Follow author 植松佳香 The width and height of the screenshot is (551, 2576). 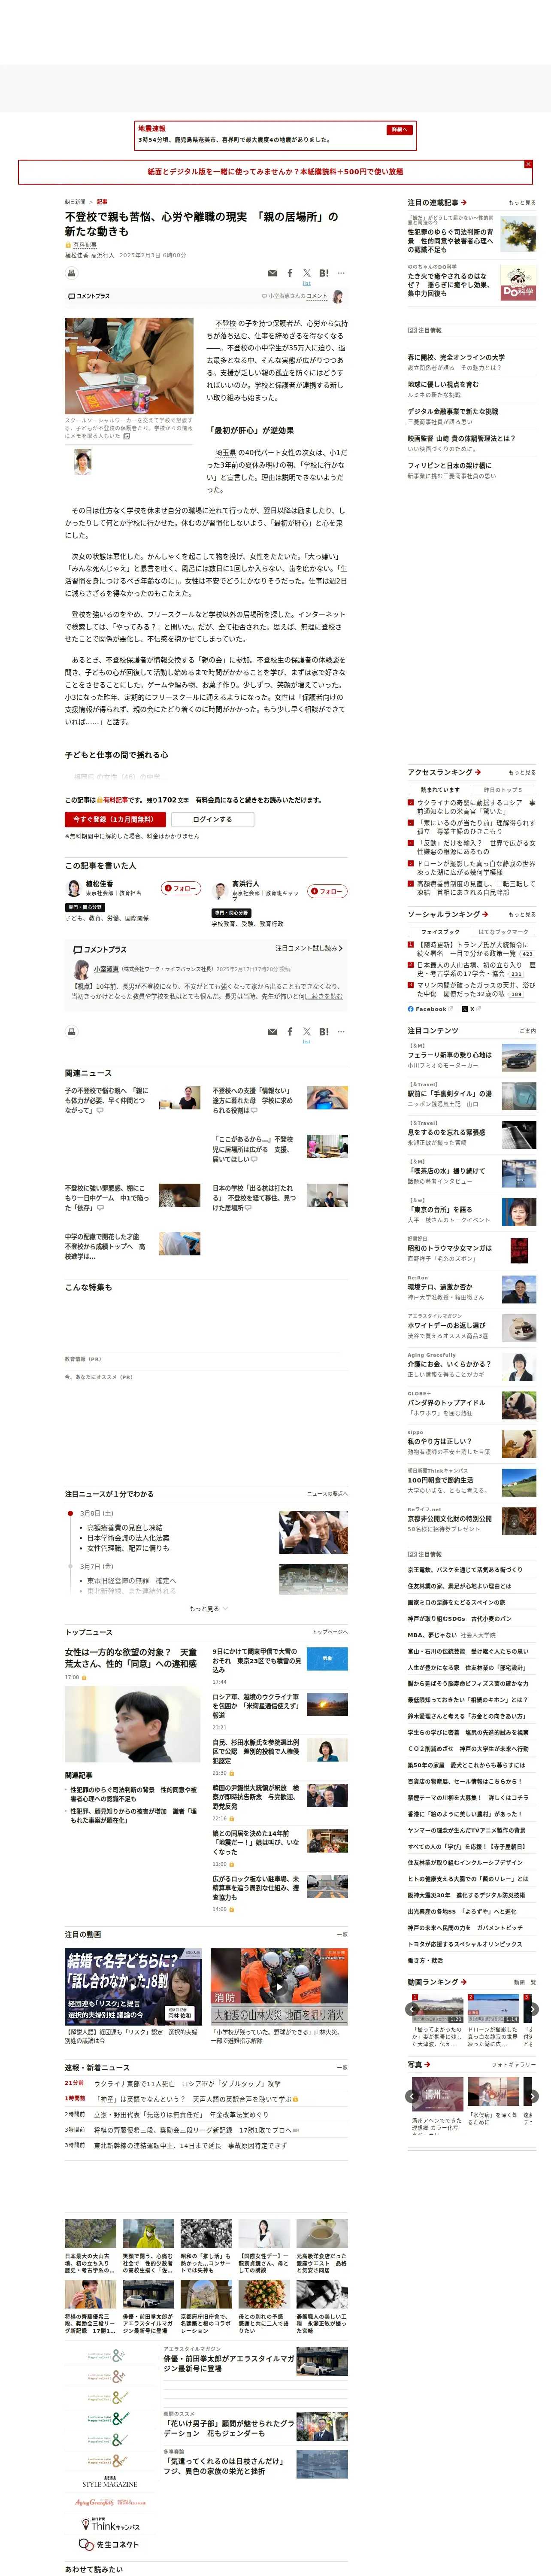[x=182, y=888]
